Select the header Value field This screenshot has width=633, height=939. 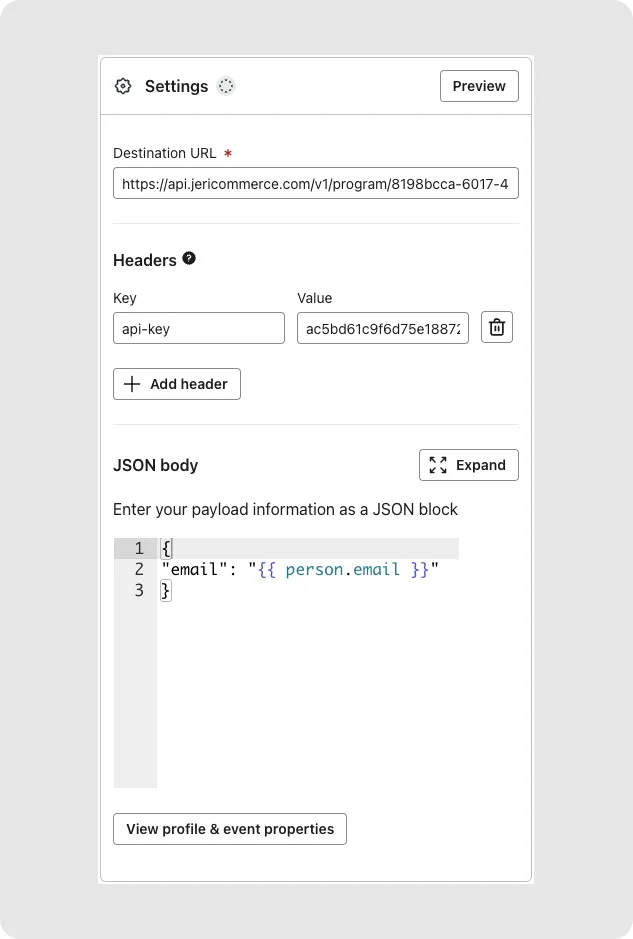pyautogui.click(x=382, y=328)
